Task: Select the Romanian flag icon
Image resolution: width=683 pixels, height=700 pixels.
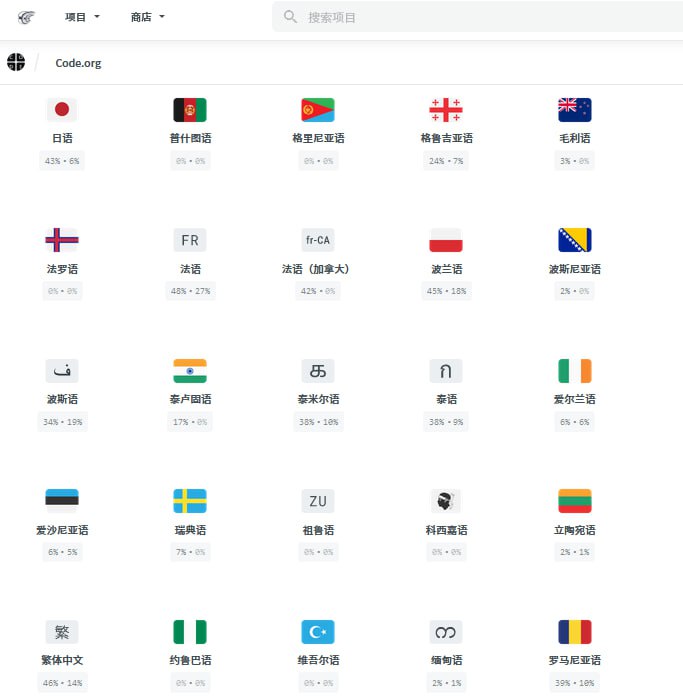Action: coord(575,632)
